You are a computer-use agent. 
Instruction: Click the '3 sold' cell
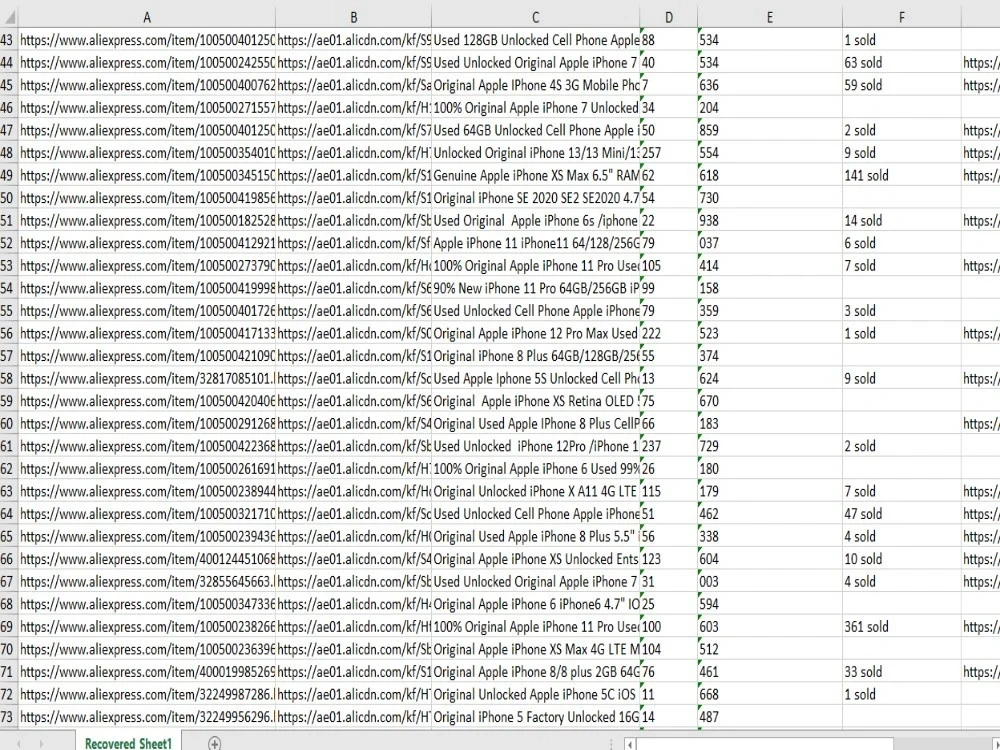point(902,311)
